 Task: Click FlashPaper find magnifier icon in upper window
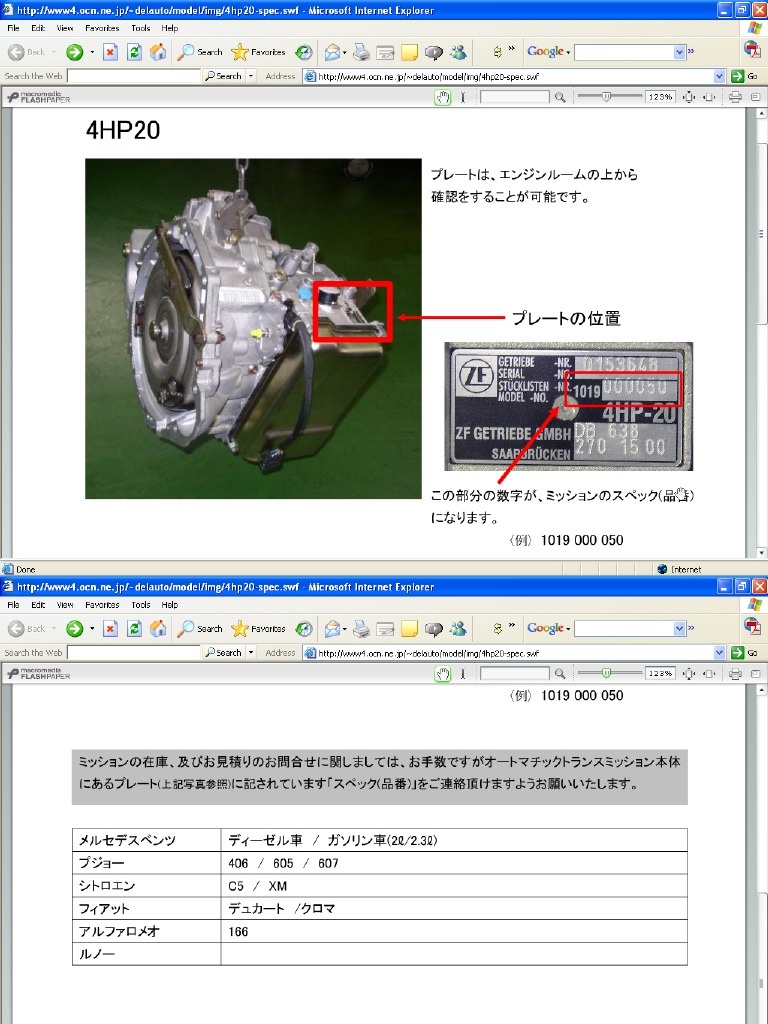coord(560,97)
